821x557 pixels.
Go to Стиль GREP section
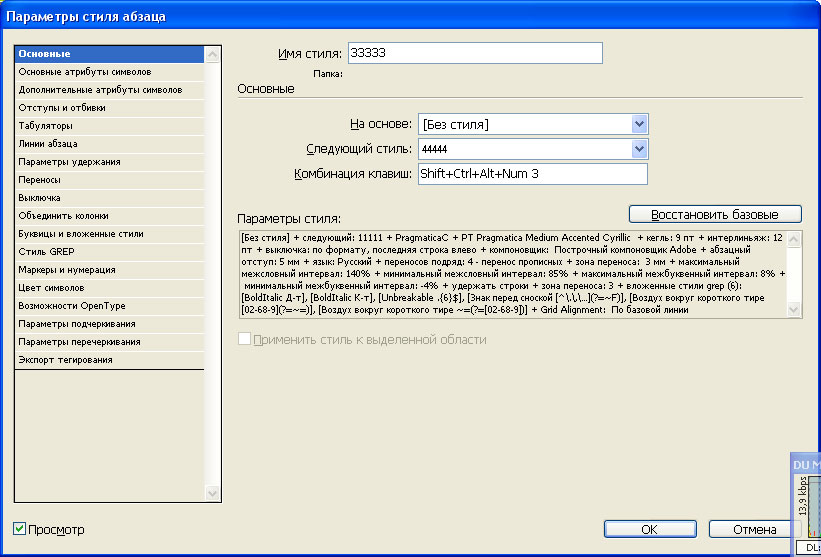pos(109,252)
